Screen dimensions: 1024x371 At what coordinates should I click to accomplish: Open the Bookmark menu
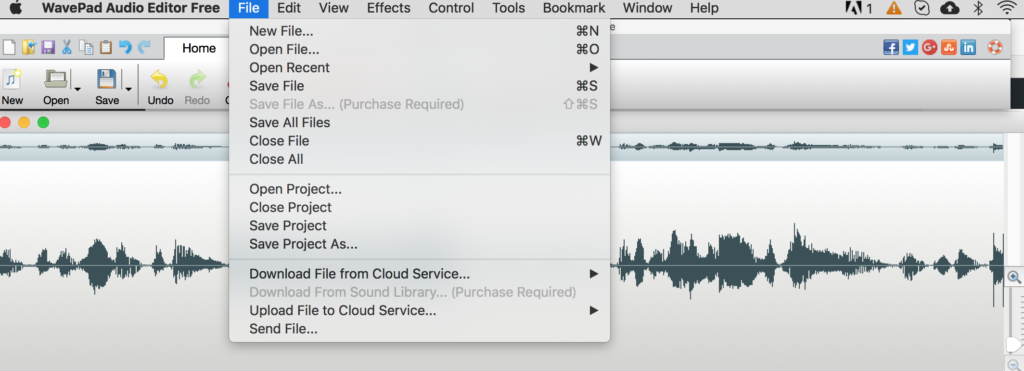[x=574, y=8]
